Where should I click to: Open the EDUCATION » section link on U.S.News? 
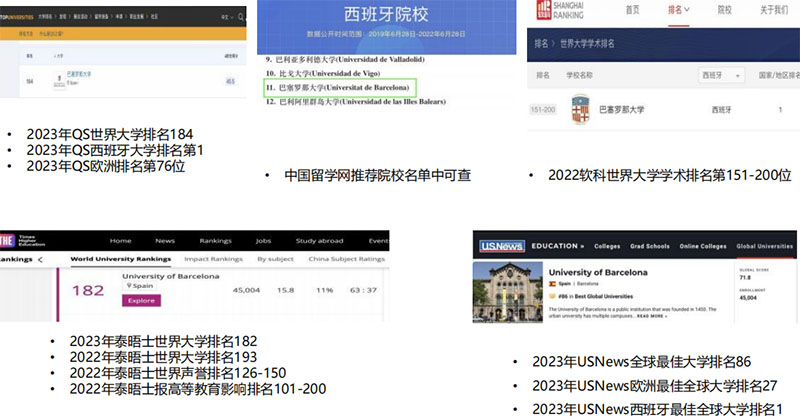click(558, 246)
